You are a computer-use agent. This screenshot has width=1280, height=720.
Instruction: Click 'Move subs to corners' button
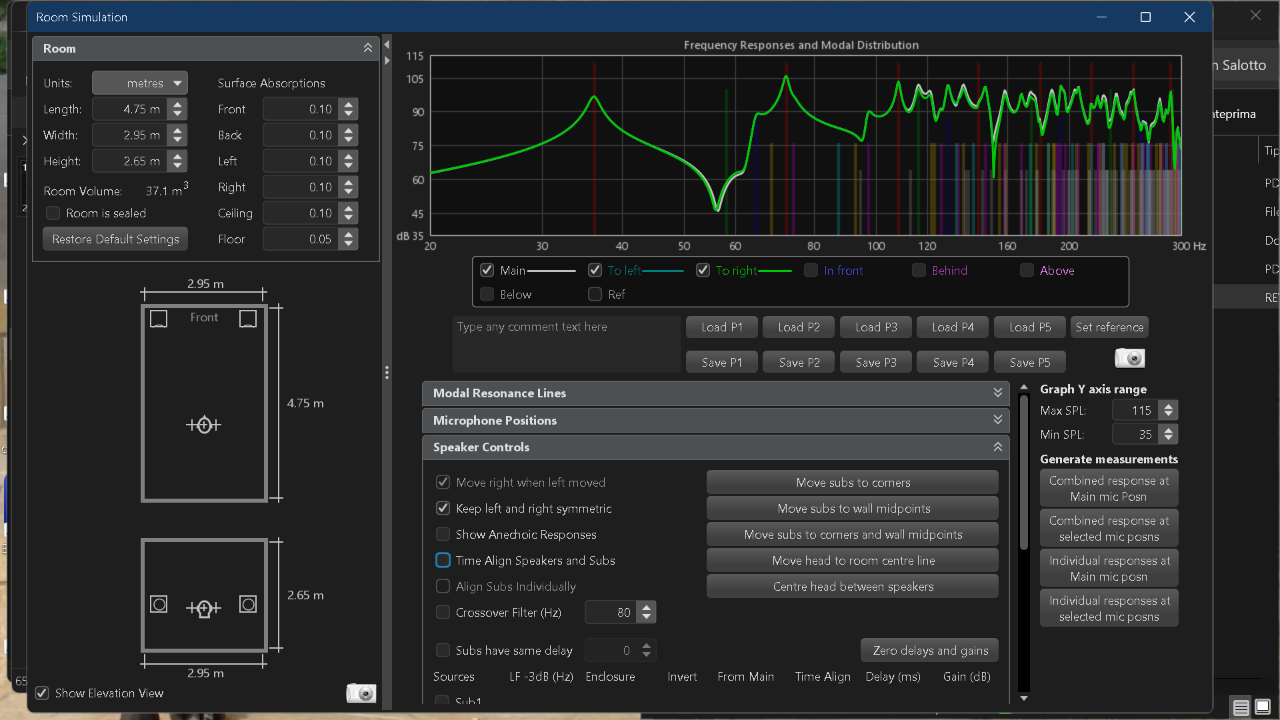point(853,482)
